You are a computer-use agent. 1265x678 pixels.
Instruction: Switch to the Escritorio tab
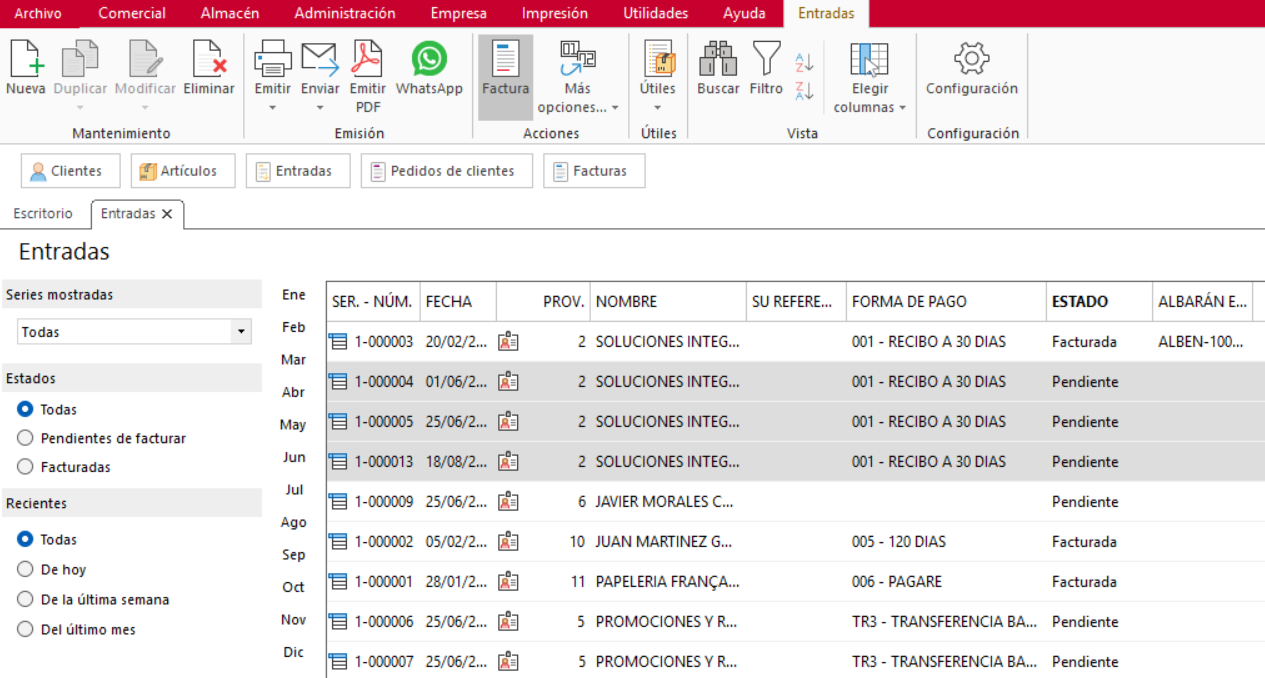pos(43,214)
